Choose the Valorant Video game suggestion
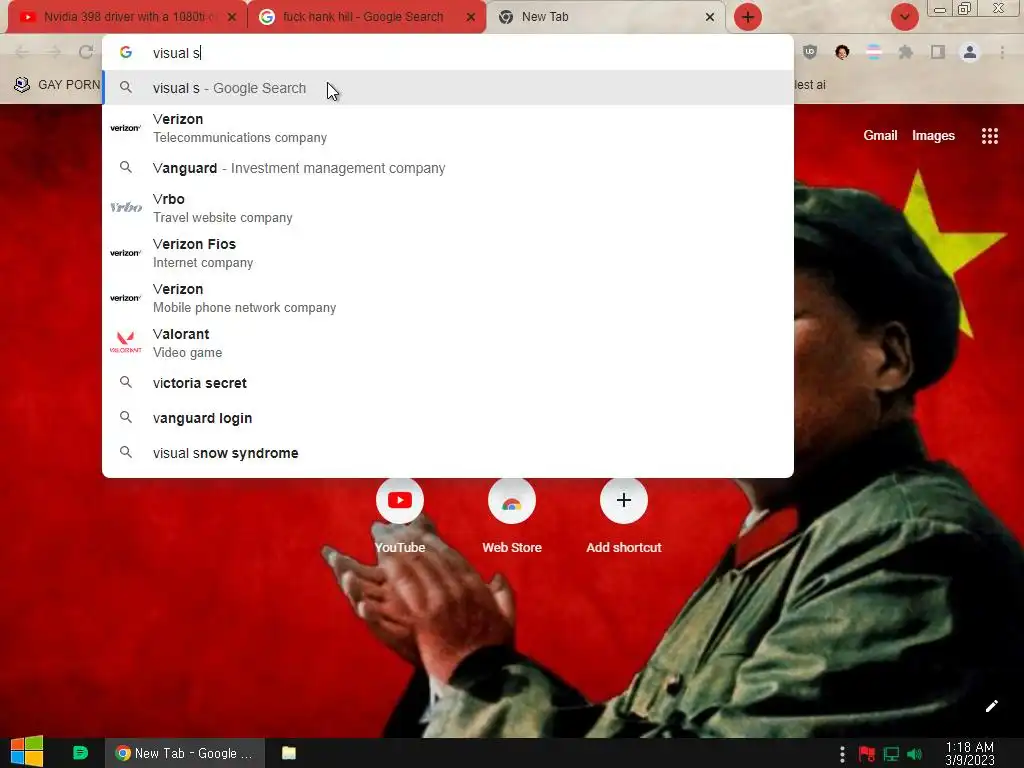1024x768 pixels. pos(448,343)
